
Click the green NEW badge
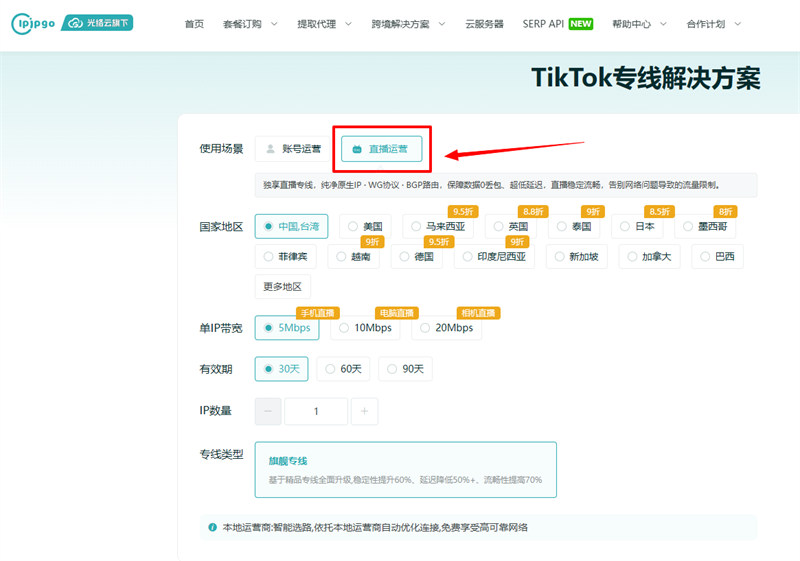pyautogui.click(x=581, y=24)
